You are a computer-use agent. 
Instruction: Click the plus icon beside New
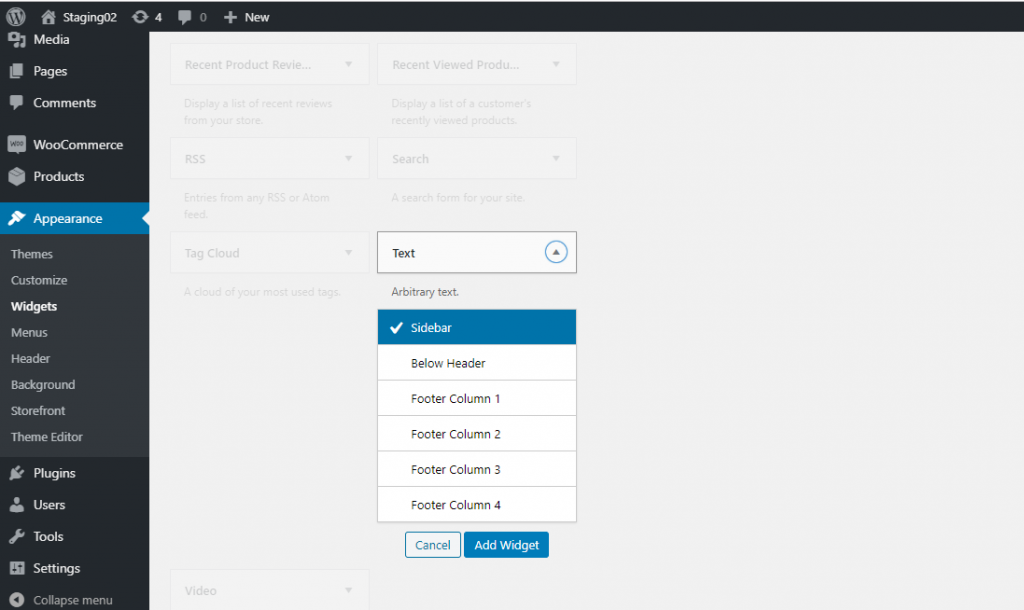230,17
